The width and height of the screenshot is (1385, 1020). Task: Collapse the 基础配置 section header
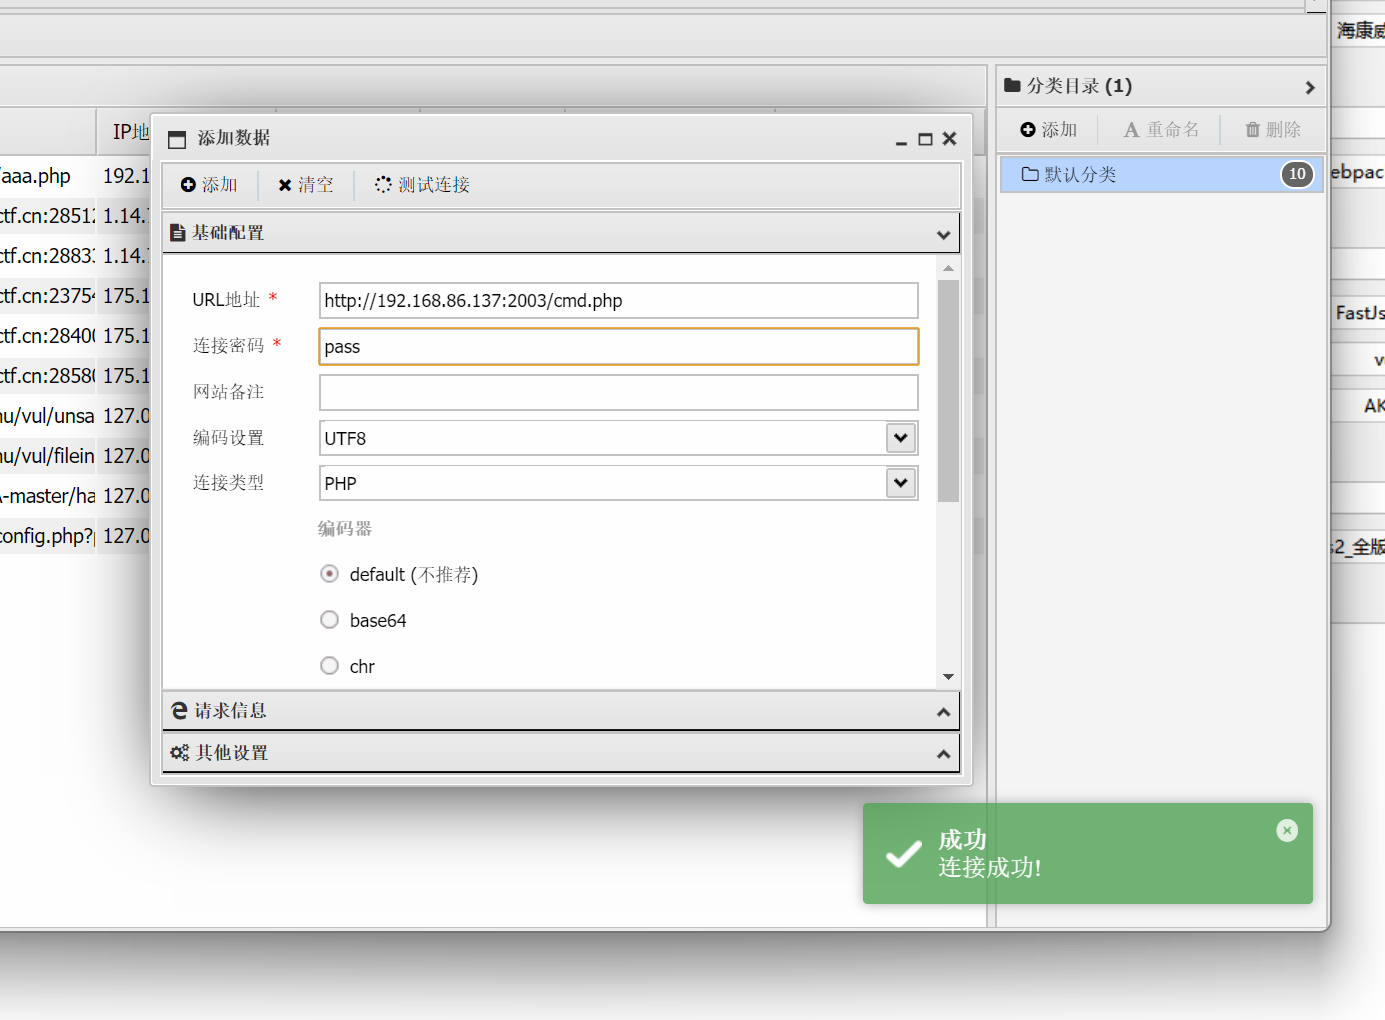pos(560,233)
